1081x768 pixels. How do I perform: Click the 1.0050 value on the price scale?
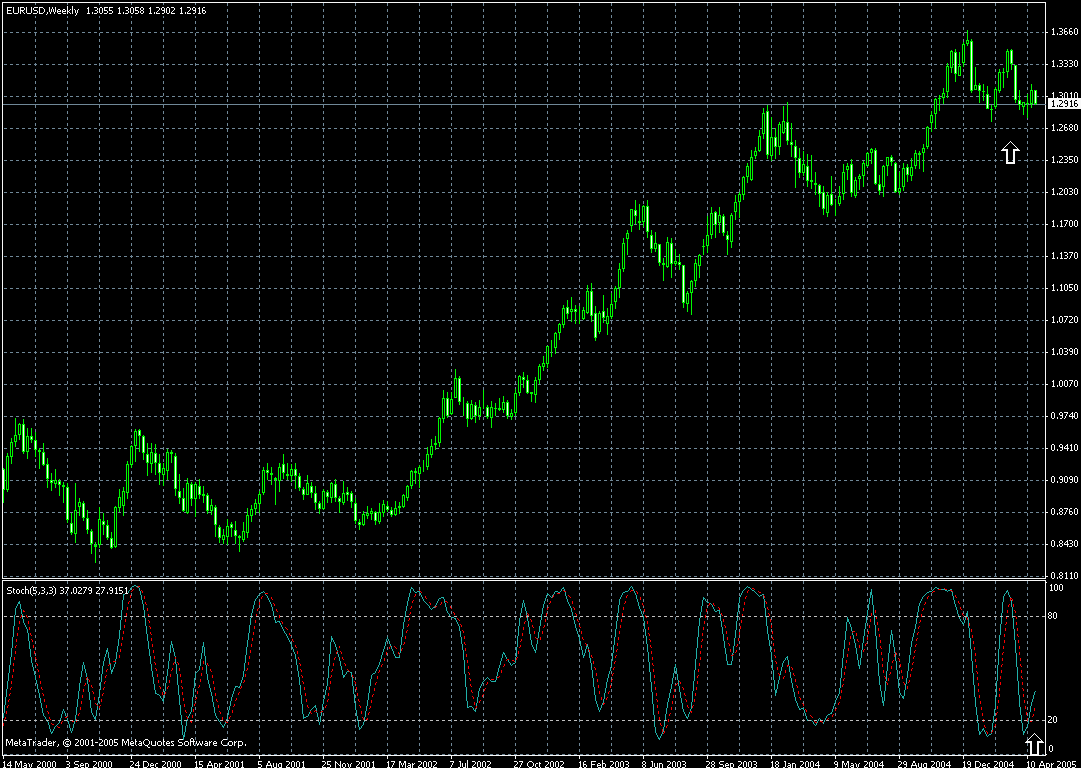tap(1065, 382)
